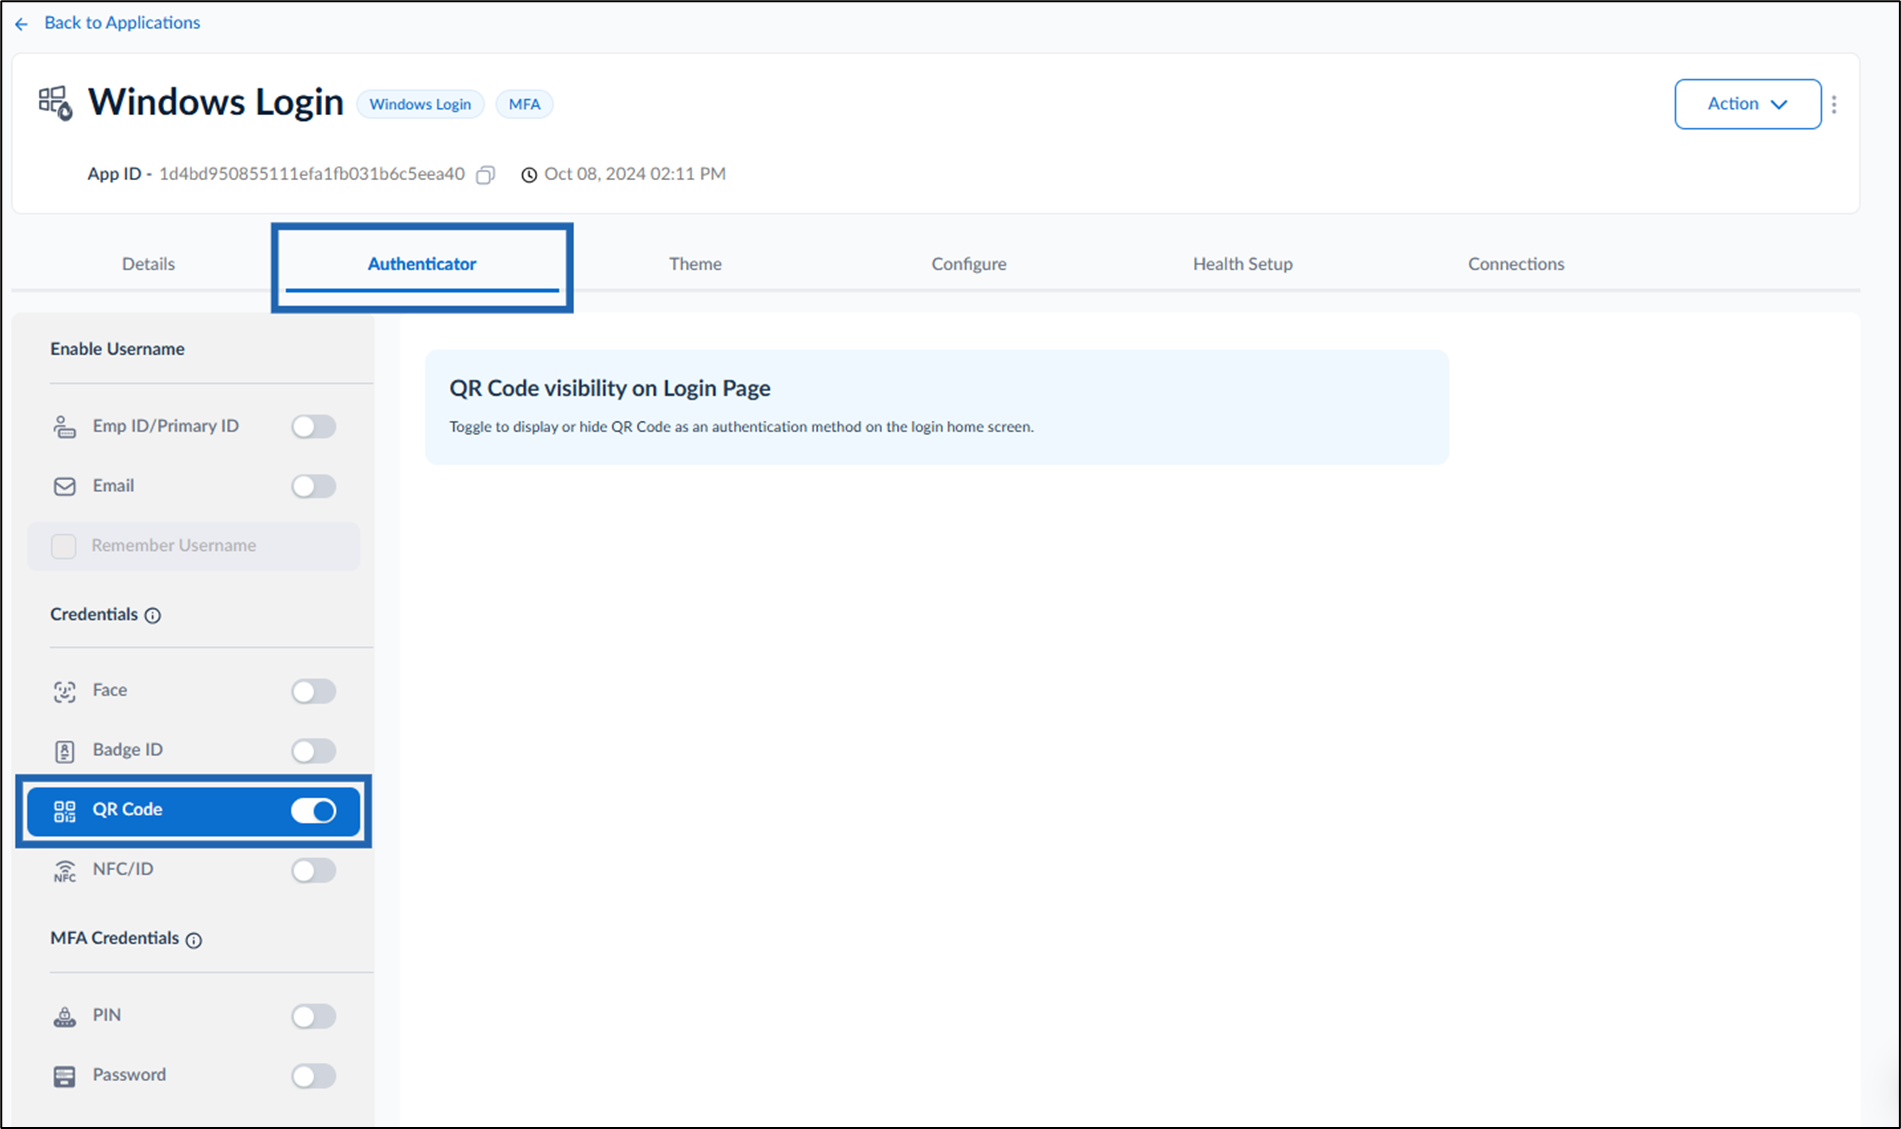Click the back arrow icon
1901x1129 pixels.
(x=22, y=23)
